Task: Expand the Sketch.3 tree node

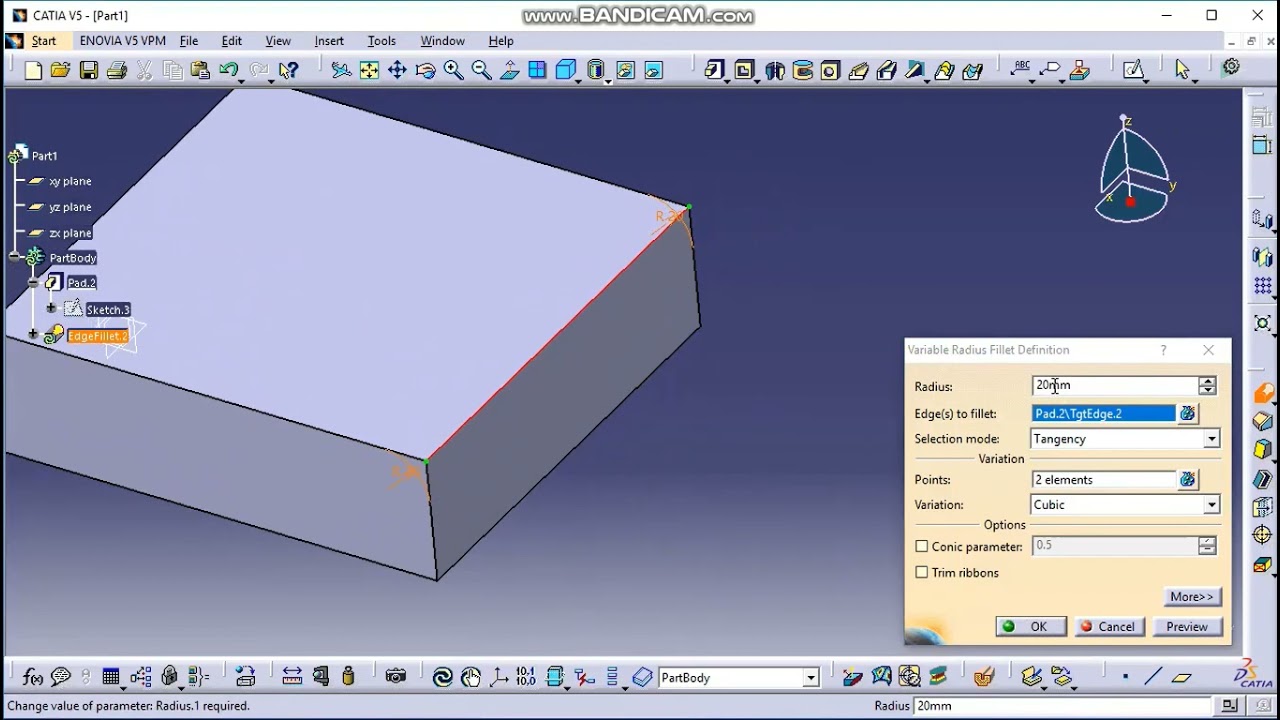Action: (52, 308)
